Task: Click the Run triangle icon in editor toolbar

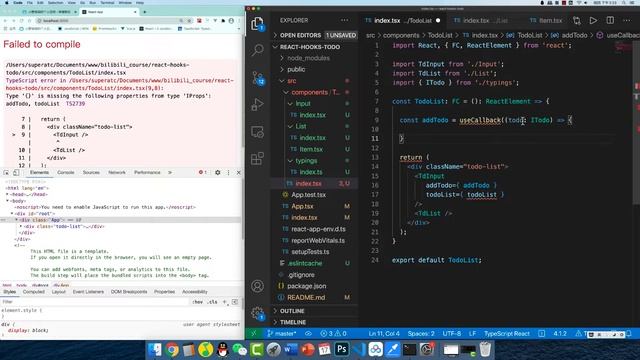Action: pos(593,20)
